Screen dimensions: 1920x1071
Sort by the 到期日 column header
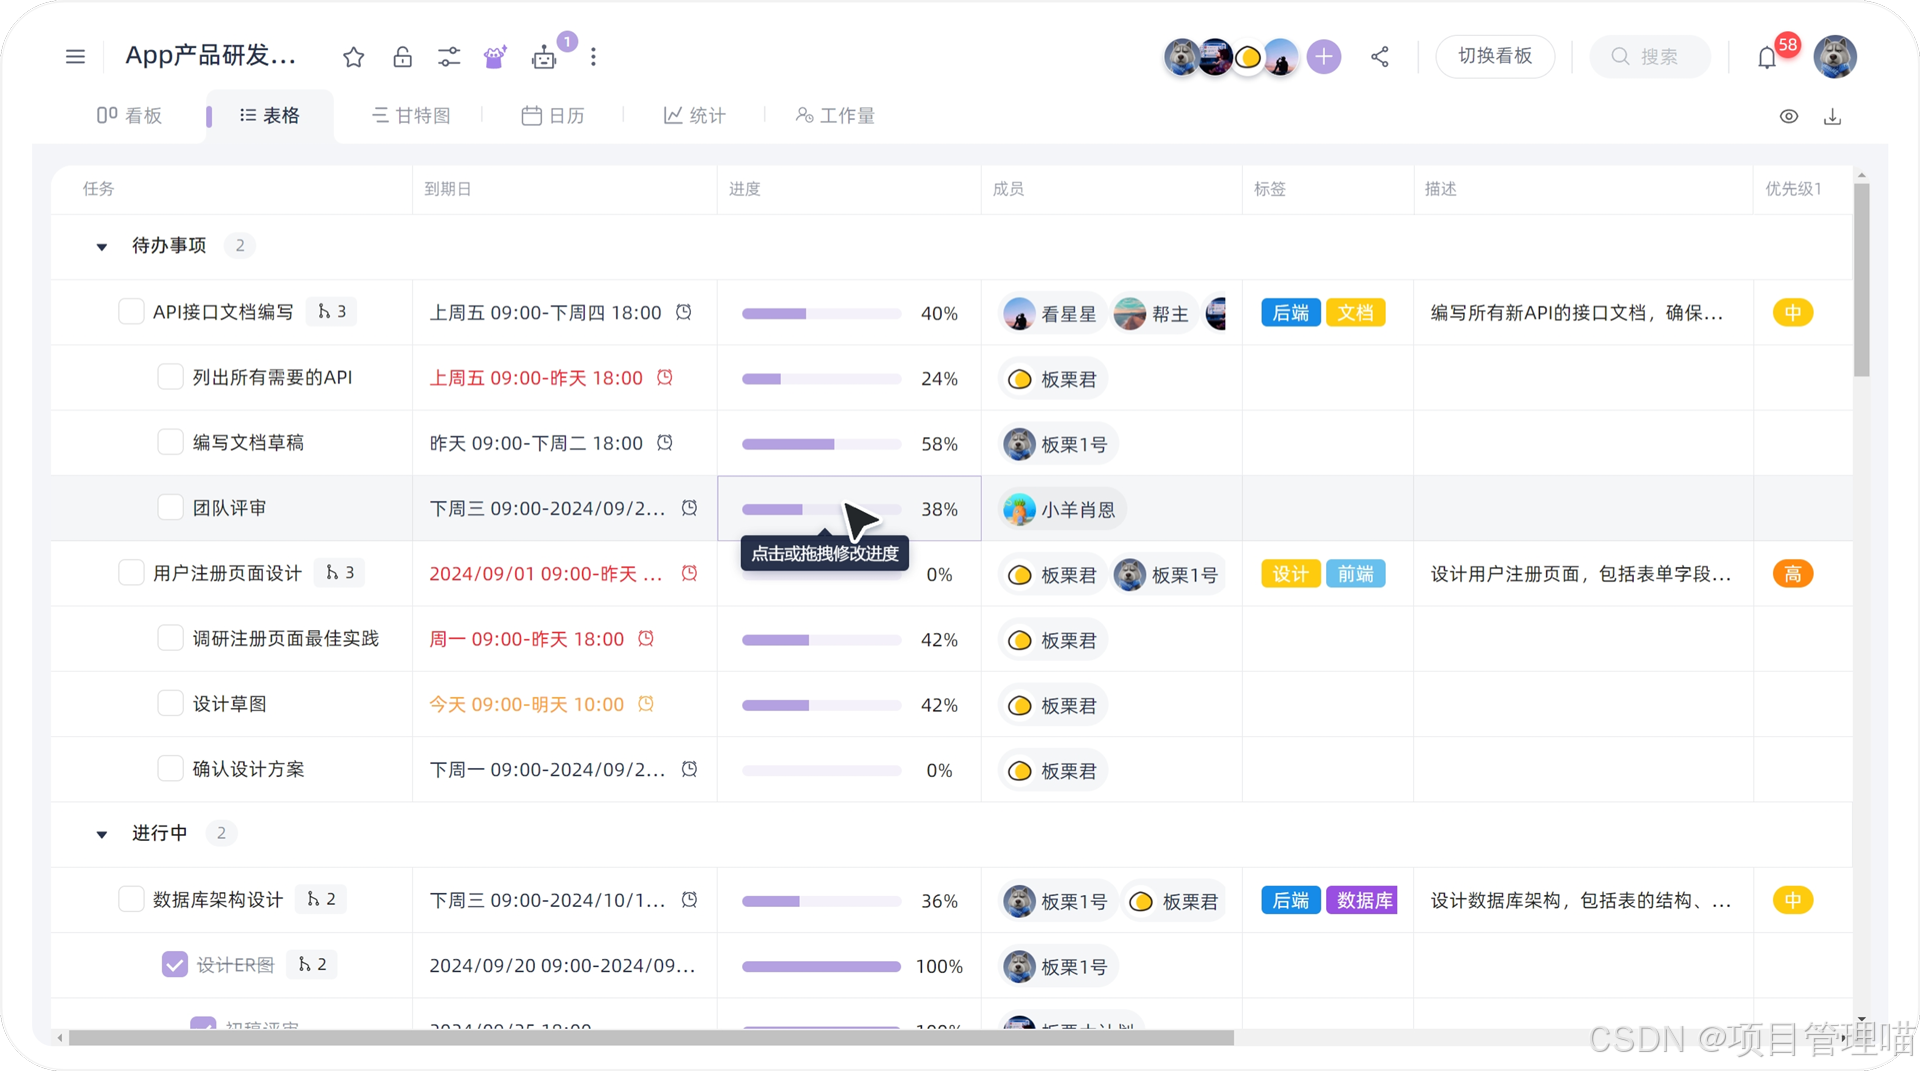[x=448, y=189]
